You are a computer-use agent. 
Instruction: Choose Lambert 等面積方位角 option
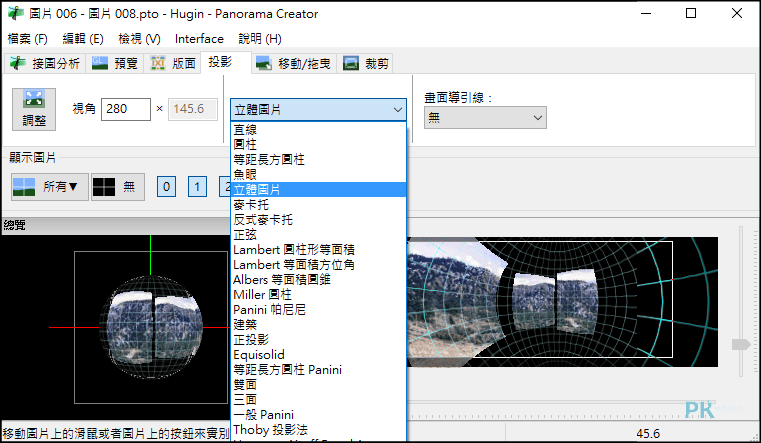pos(318,265)
